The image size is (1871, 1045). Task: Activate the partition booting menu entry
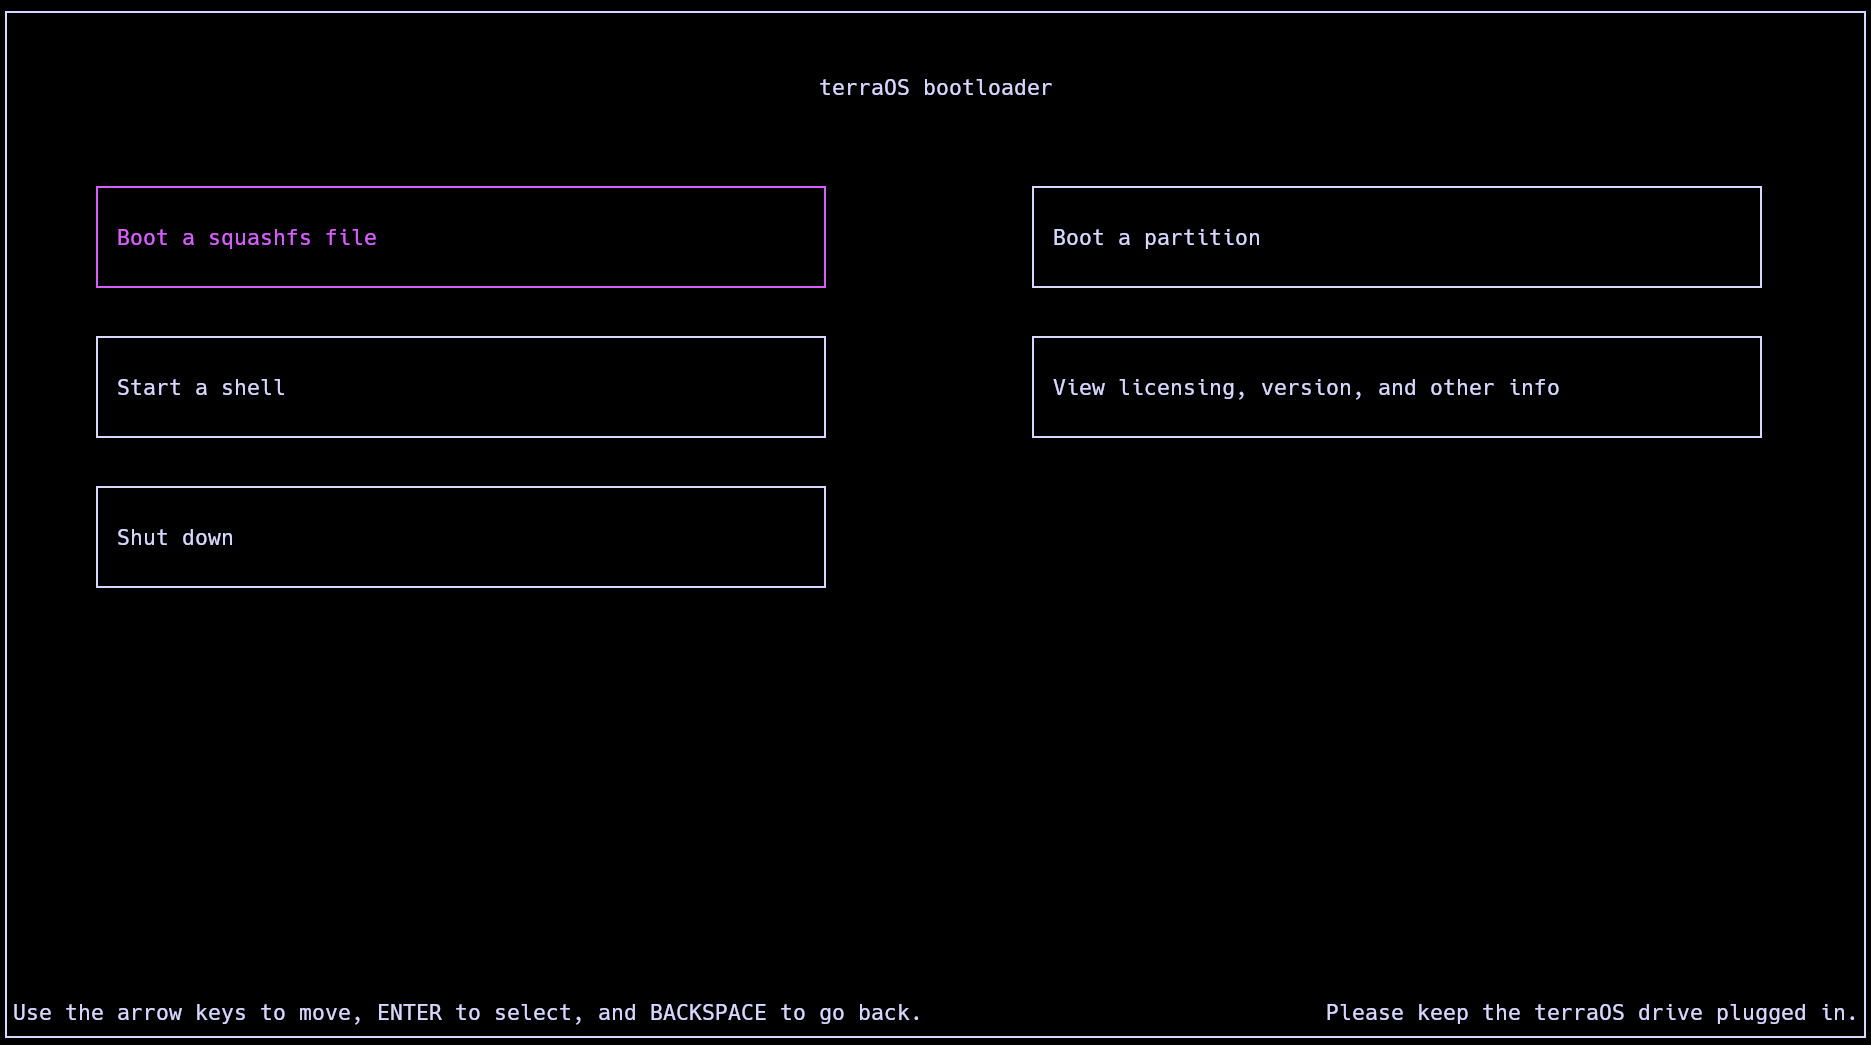[1396, 237]
